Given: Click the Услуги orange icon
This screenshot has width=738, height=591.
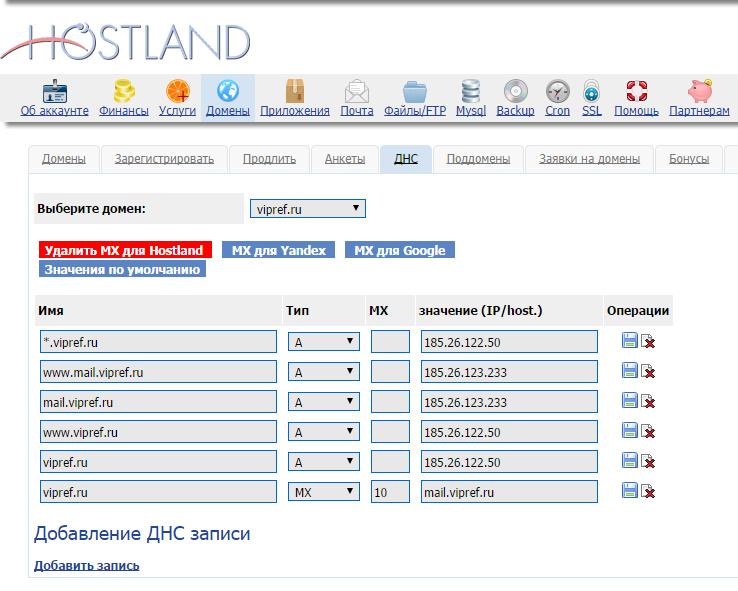Looking at the screenshot, I should click(177, 91).
